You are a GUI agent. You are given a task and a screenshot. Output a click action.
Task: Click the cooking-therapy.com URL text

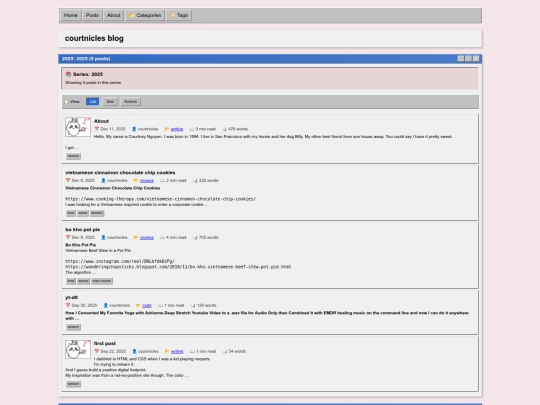(160, 199)
